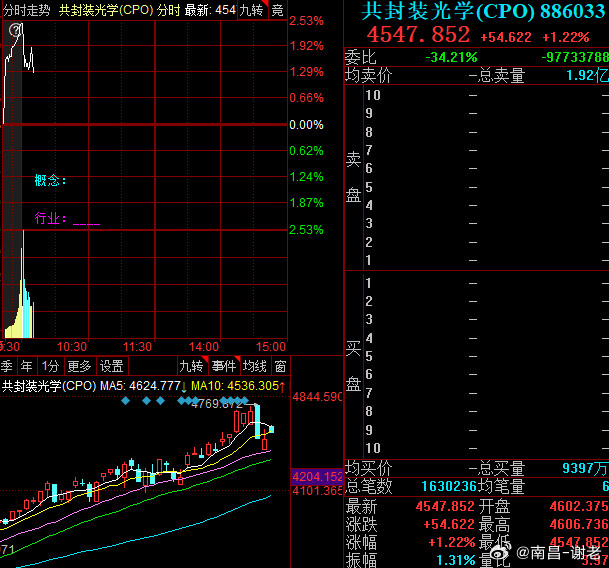Click the 振幅 value 1.31%

pos(456,560)
